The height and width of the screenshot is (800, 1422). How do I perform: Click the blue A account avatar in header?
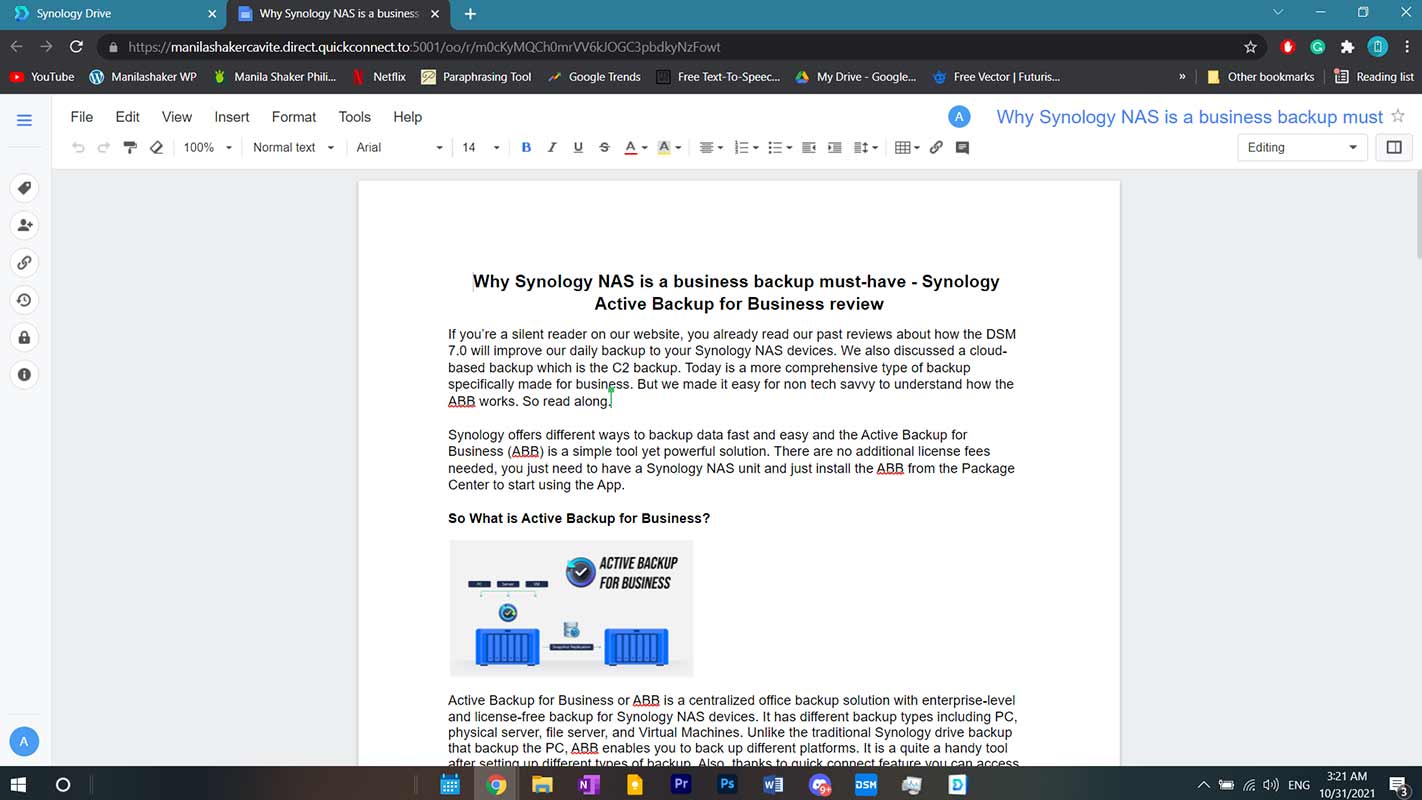click(959, 117)
